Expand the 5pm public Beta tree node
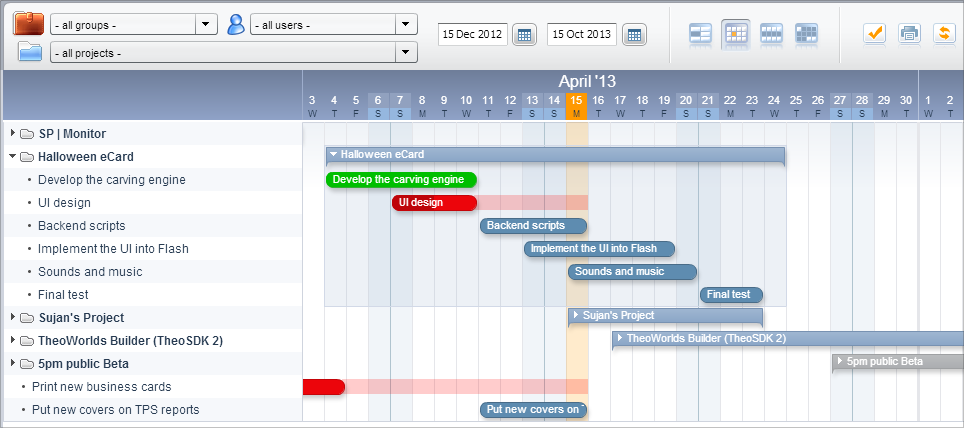 [12, 363]
